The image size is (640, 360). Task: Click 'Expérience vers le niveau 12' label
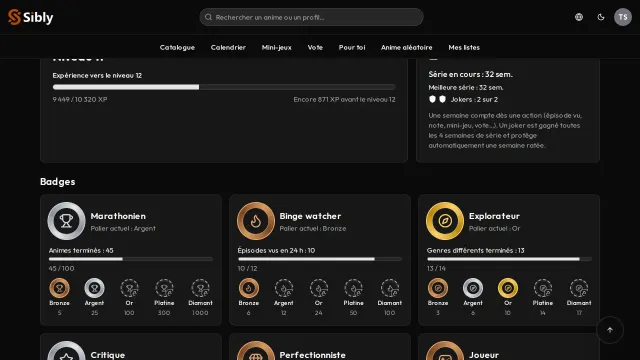[x=97, y=76]
